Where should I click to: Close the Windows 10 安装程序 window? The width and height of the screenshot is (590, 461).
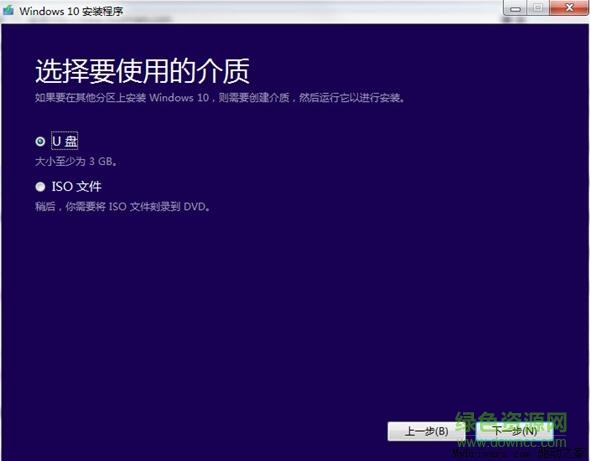tap(569, 8)
